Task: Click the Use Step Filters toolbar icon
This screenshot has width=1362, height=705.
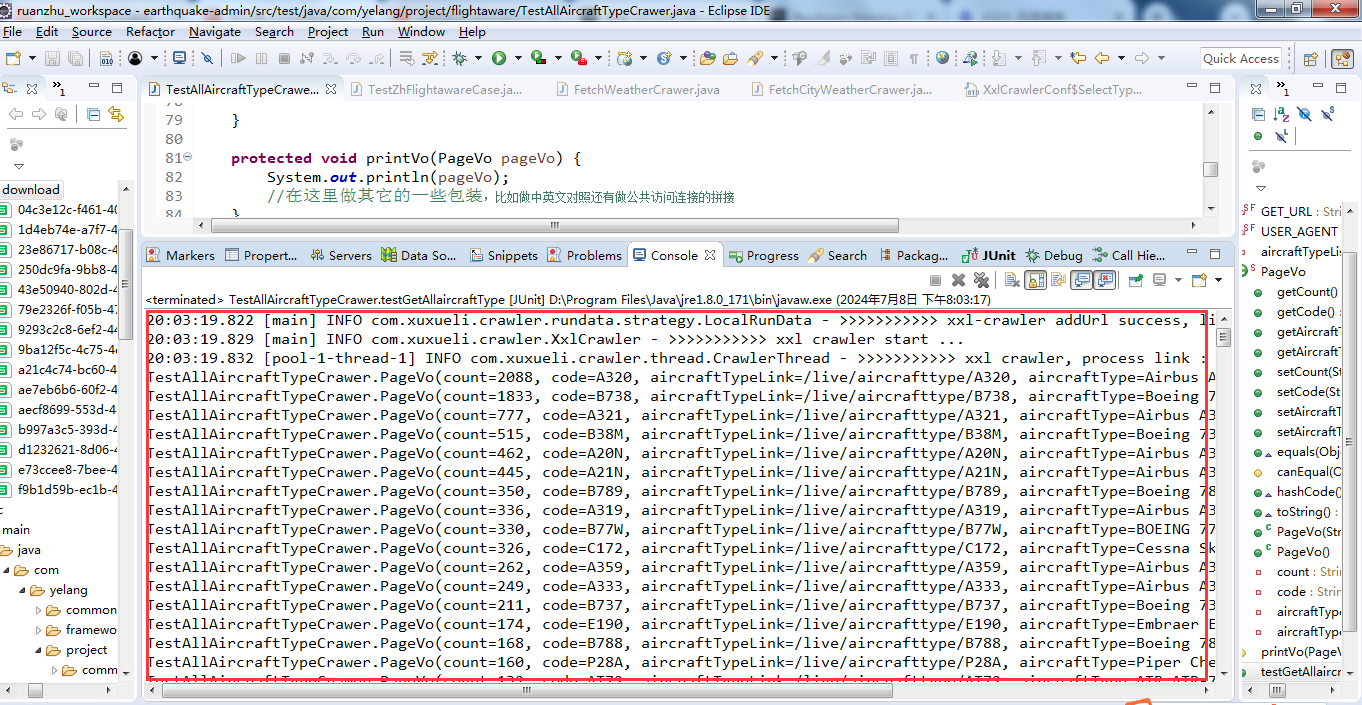Action: [430, 58]
